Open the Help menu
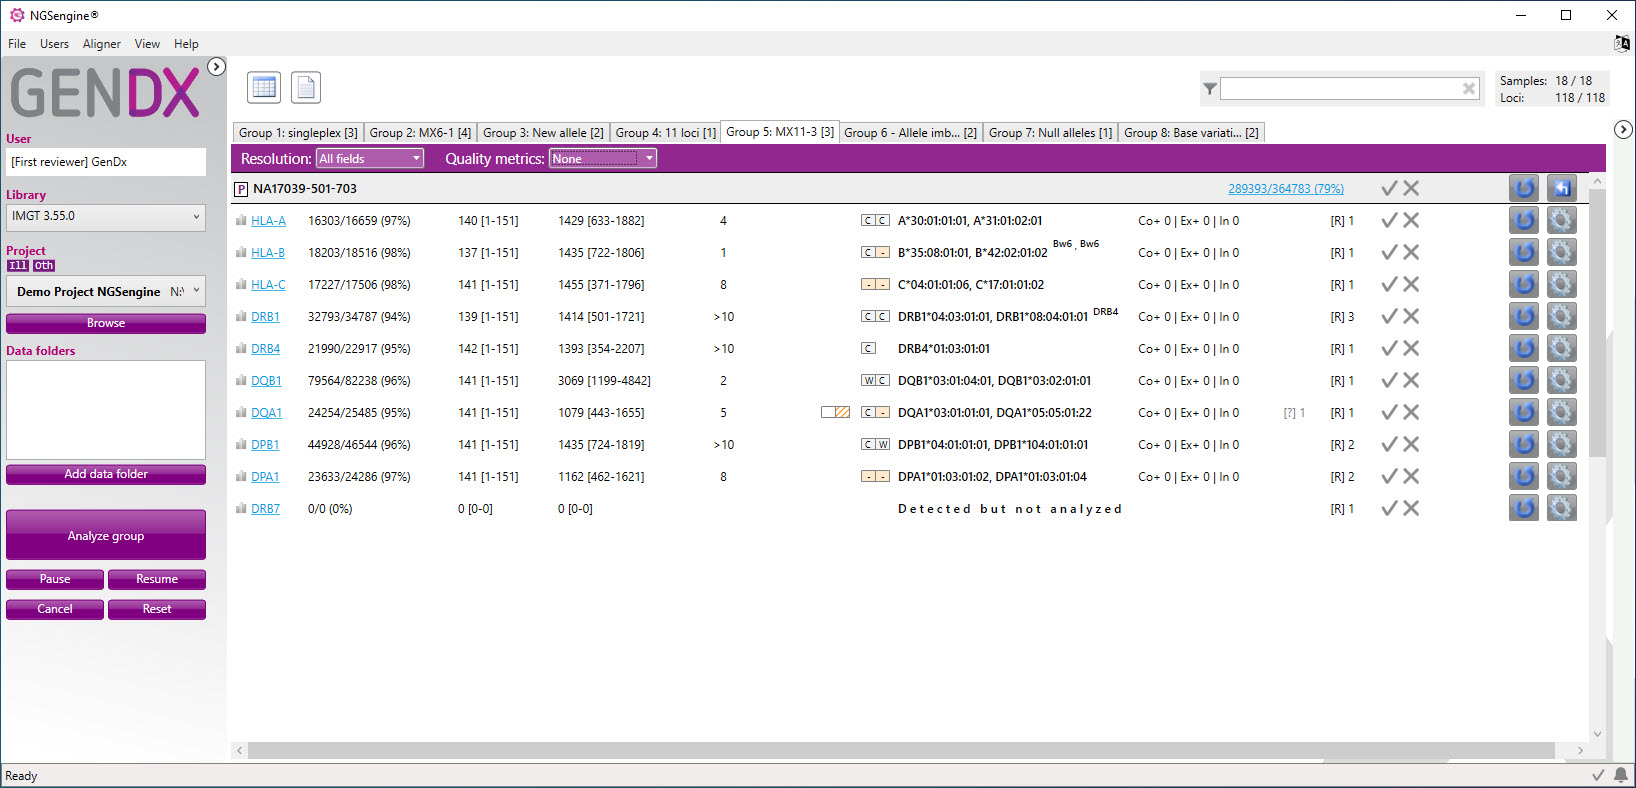The image size is (1636, 788). [186, 44]
